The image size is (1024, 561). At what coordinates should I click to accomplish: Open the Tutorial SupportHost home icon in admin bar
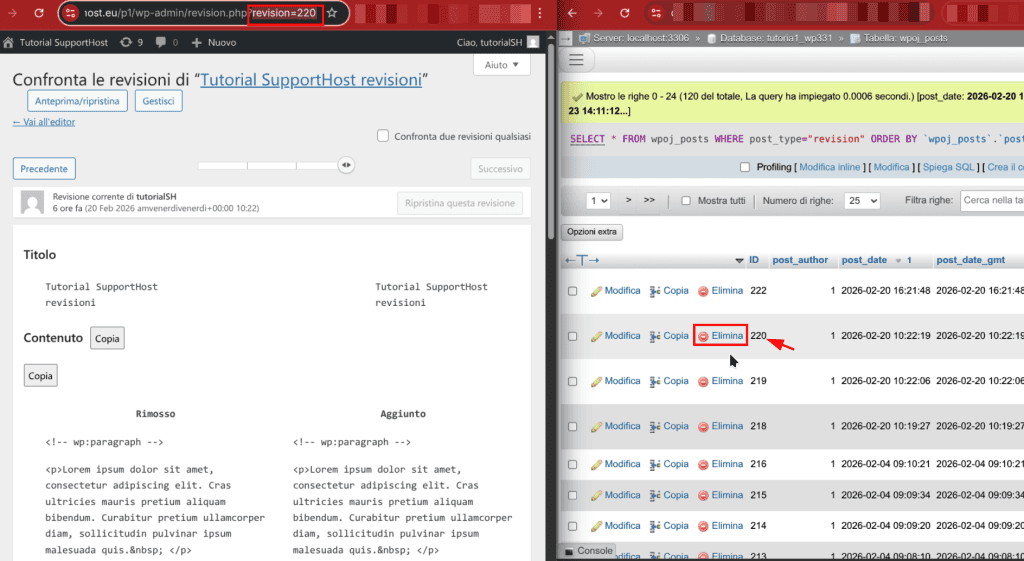8,42
